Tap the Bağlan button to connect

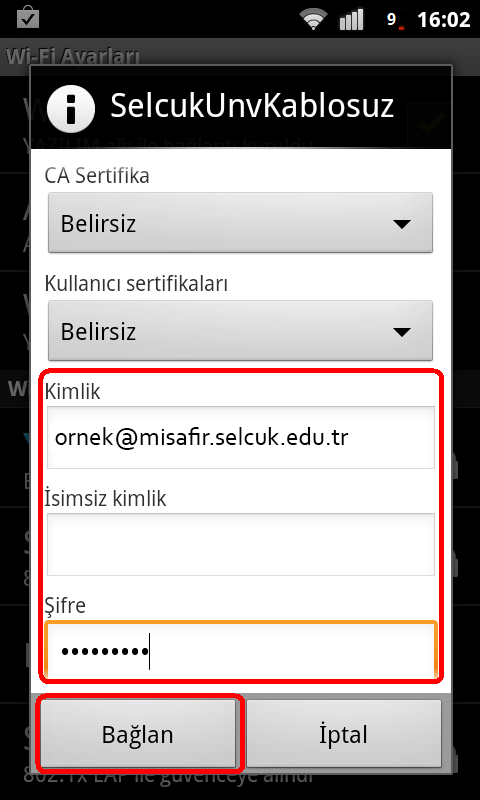click(x=138, y=734)
